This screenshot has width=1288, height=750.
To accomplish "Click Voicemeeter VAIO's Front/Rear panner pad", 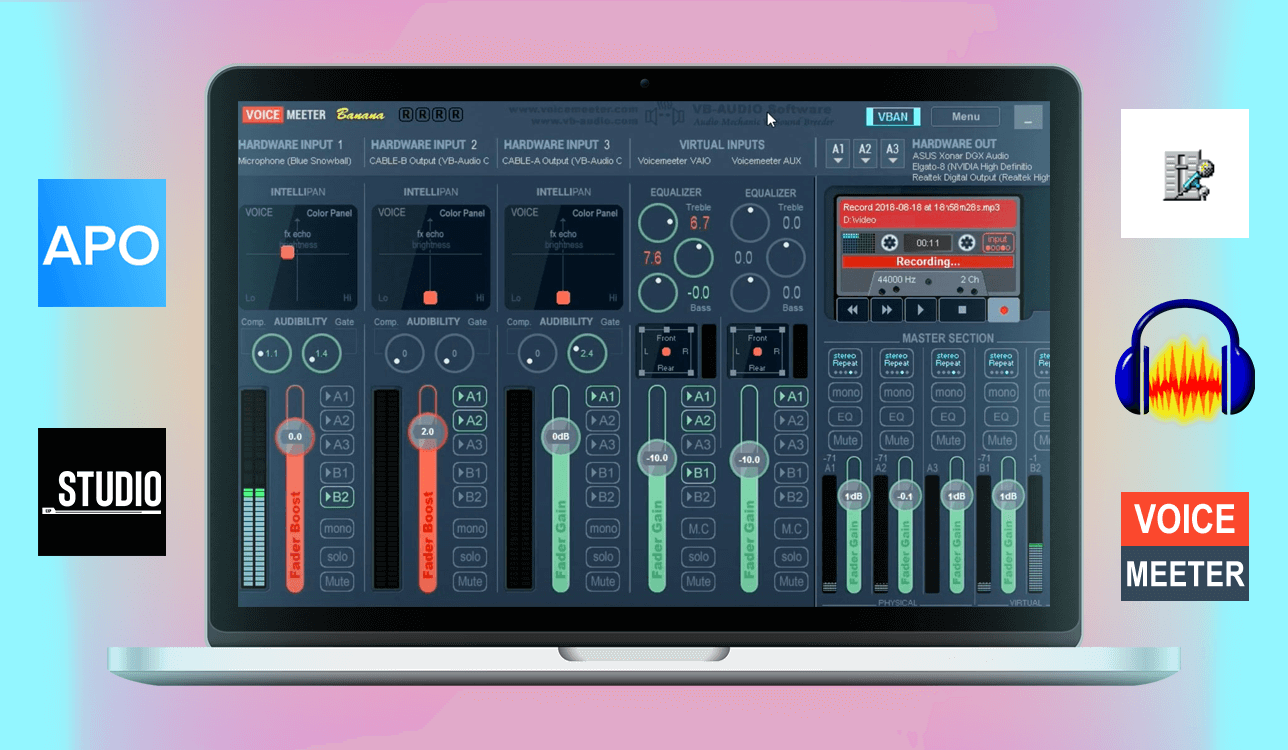I will (x=667, y=351).
